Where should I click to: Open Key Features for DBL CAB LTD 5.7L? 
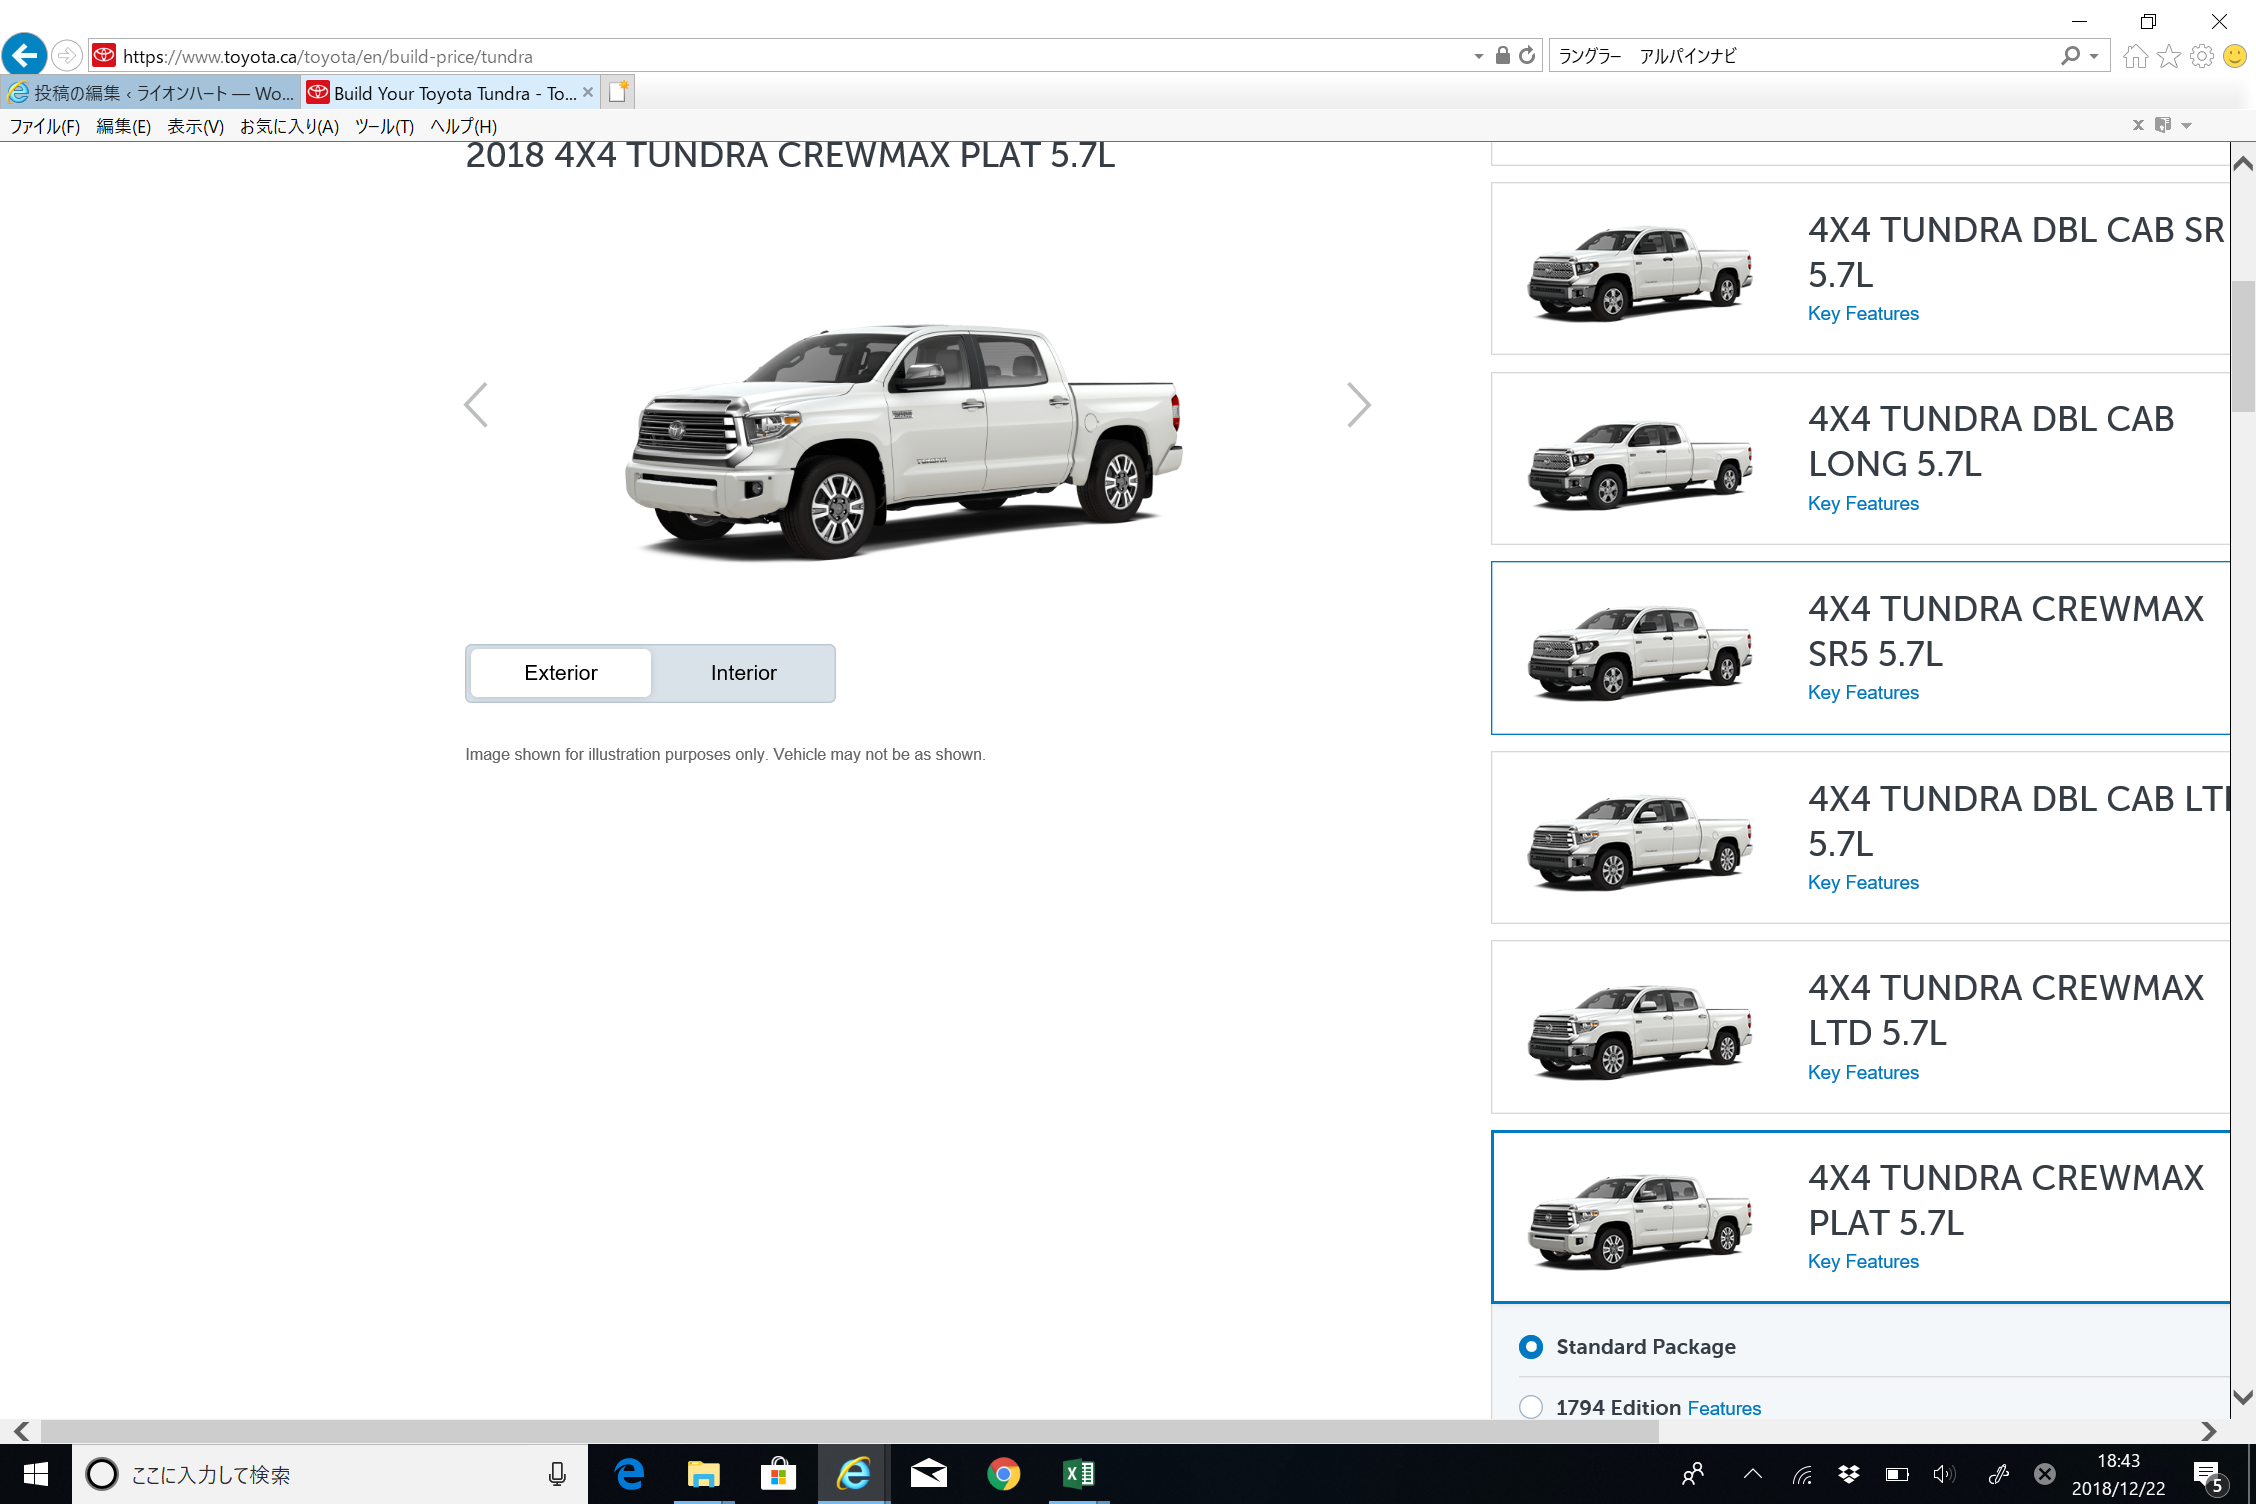tap(1863, 883)
